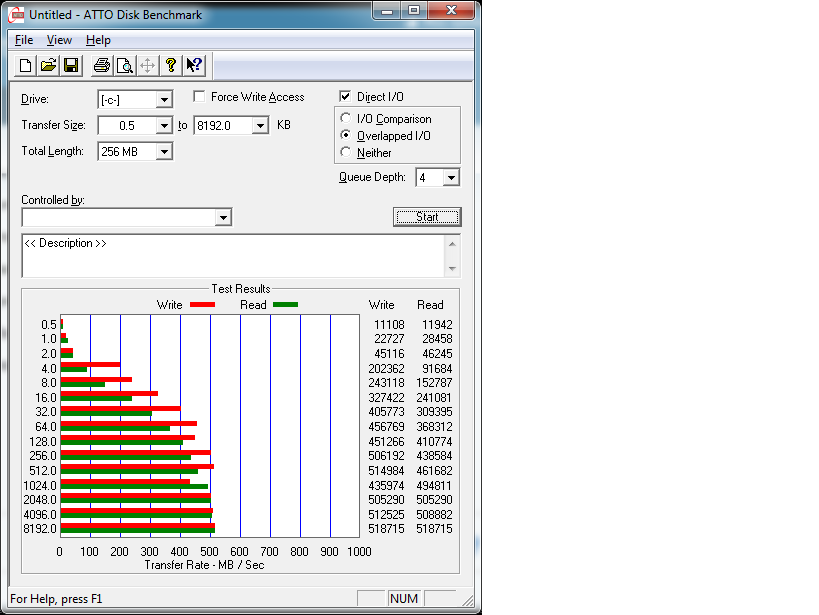Click the ATTO application icon in title bar
The image size is (819, 615).
tap(17, 15)
